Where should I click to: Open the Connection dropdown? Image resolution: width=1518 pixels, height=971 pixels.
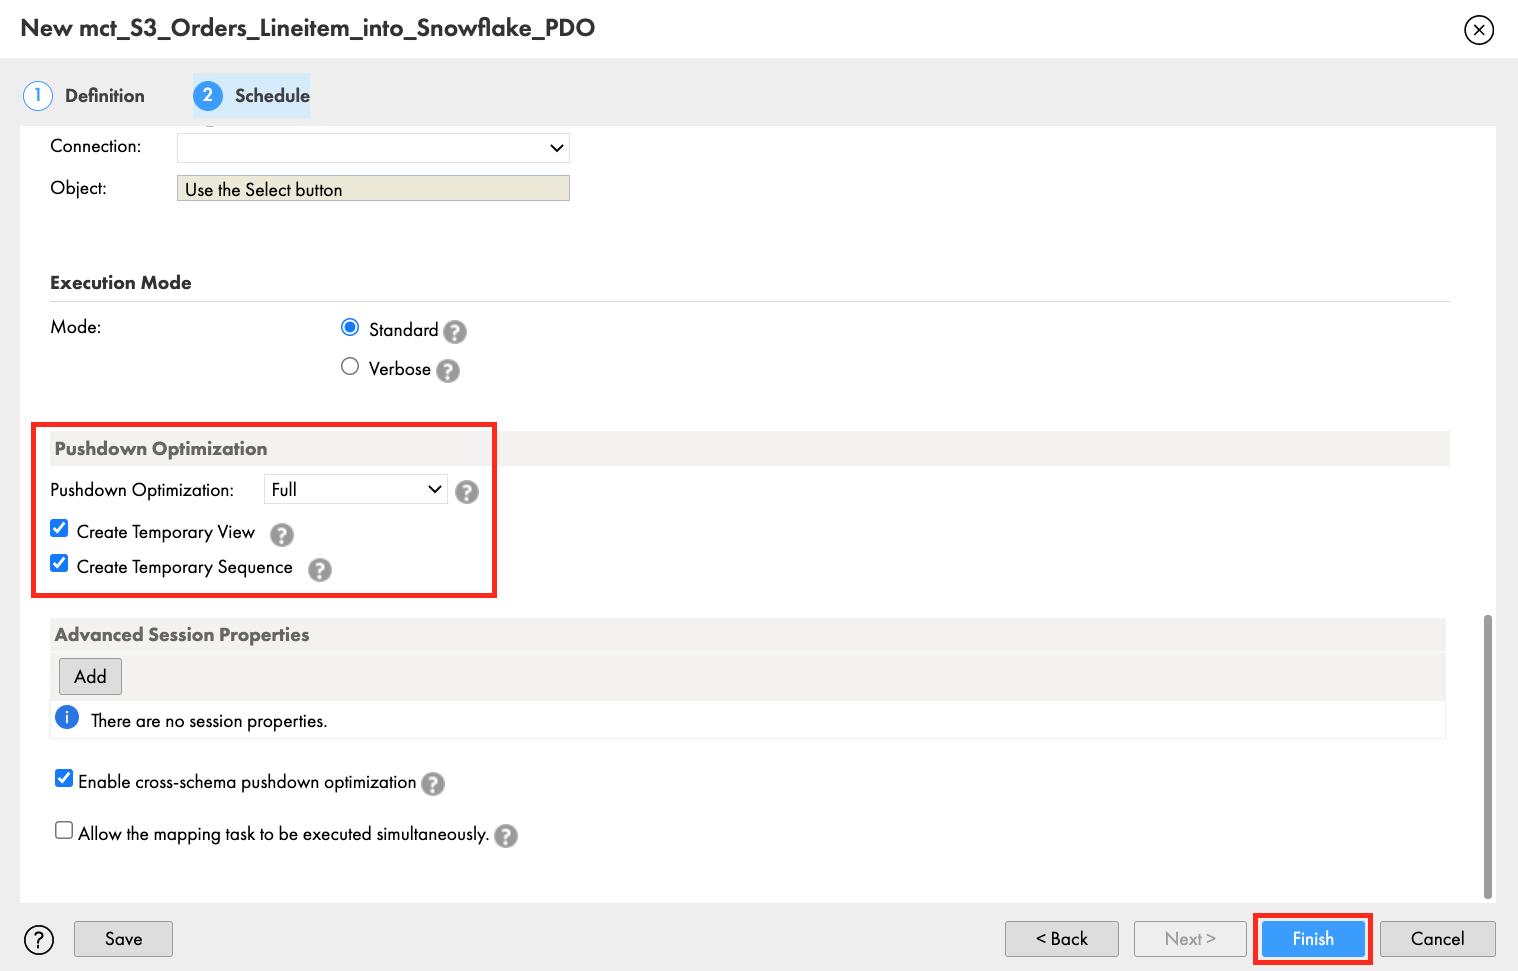(x=373, y=148)
